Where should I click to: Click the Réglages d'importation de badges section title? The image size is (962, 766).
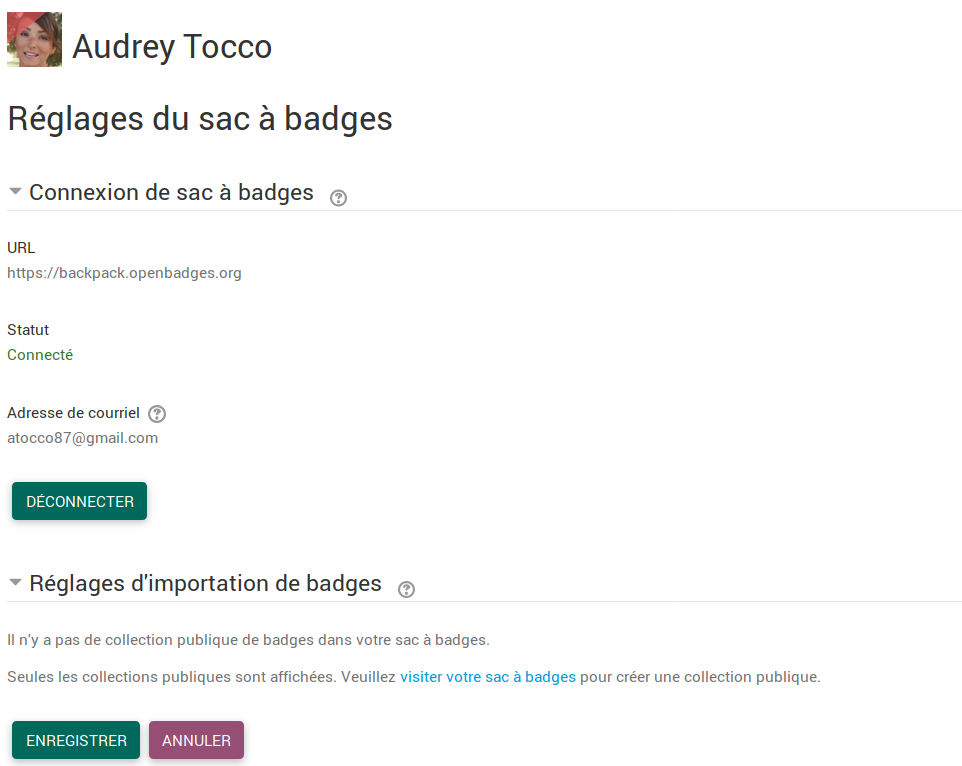coord(205,583)
